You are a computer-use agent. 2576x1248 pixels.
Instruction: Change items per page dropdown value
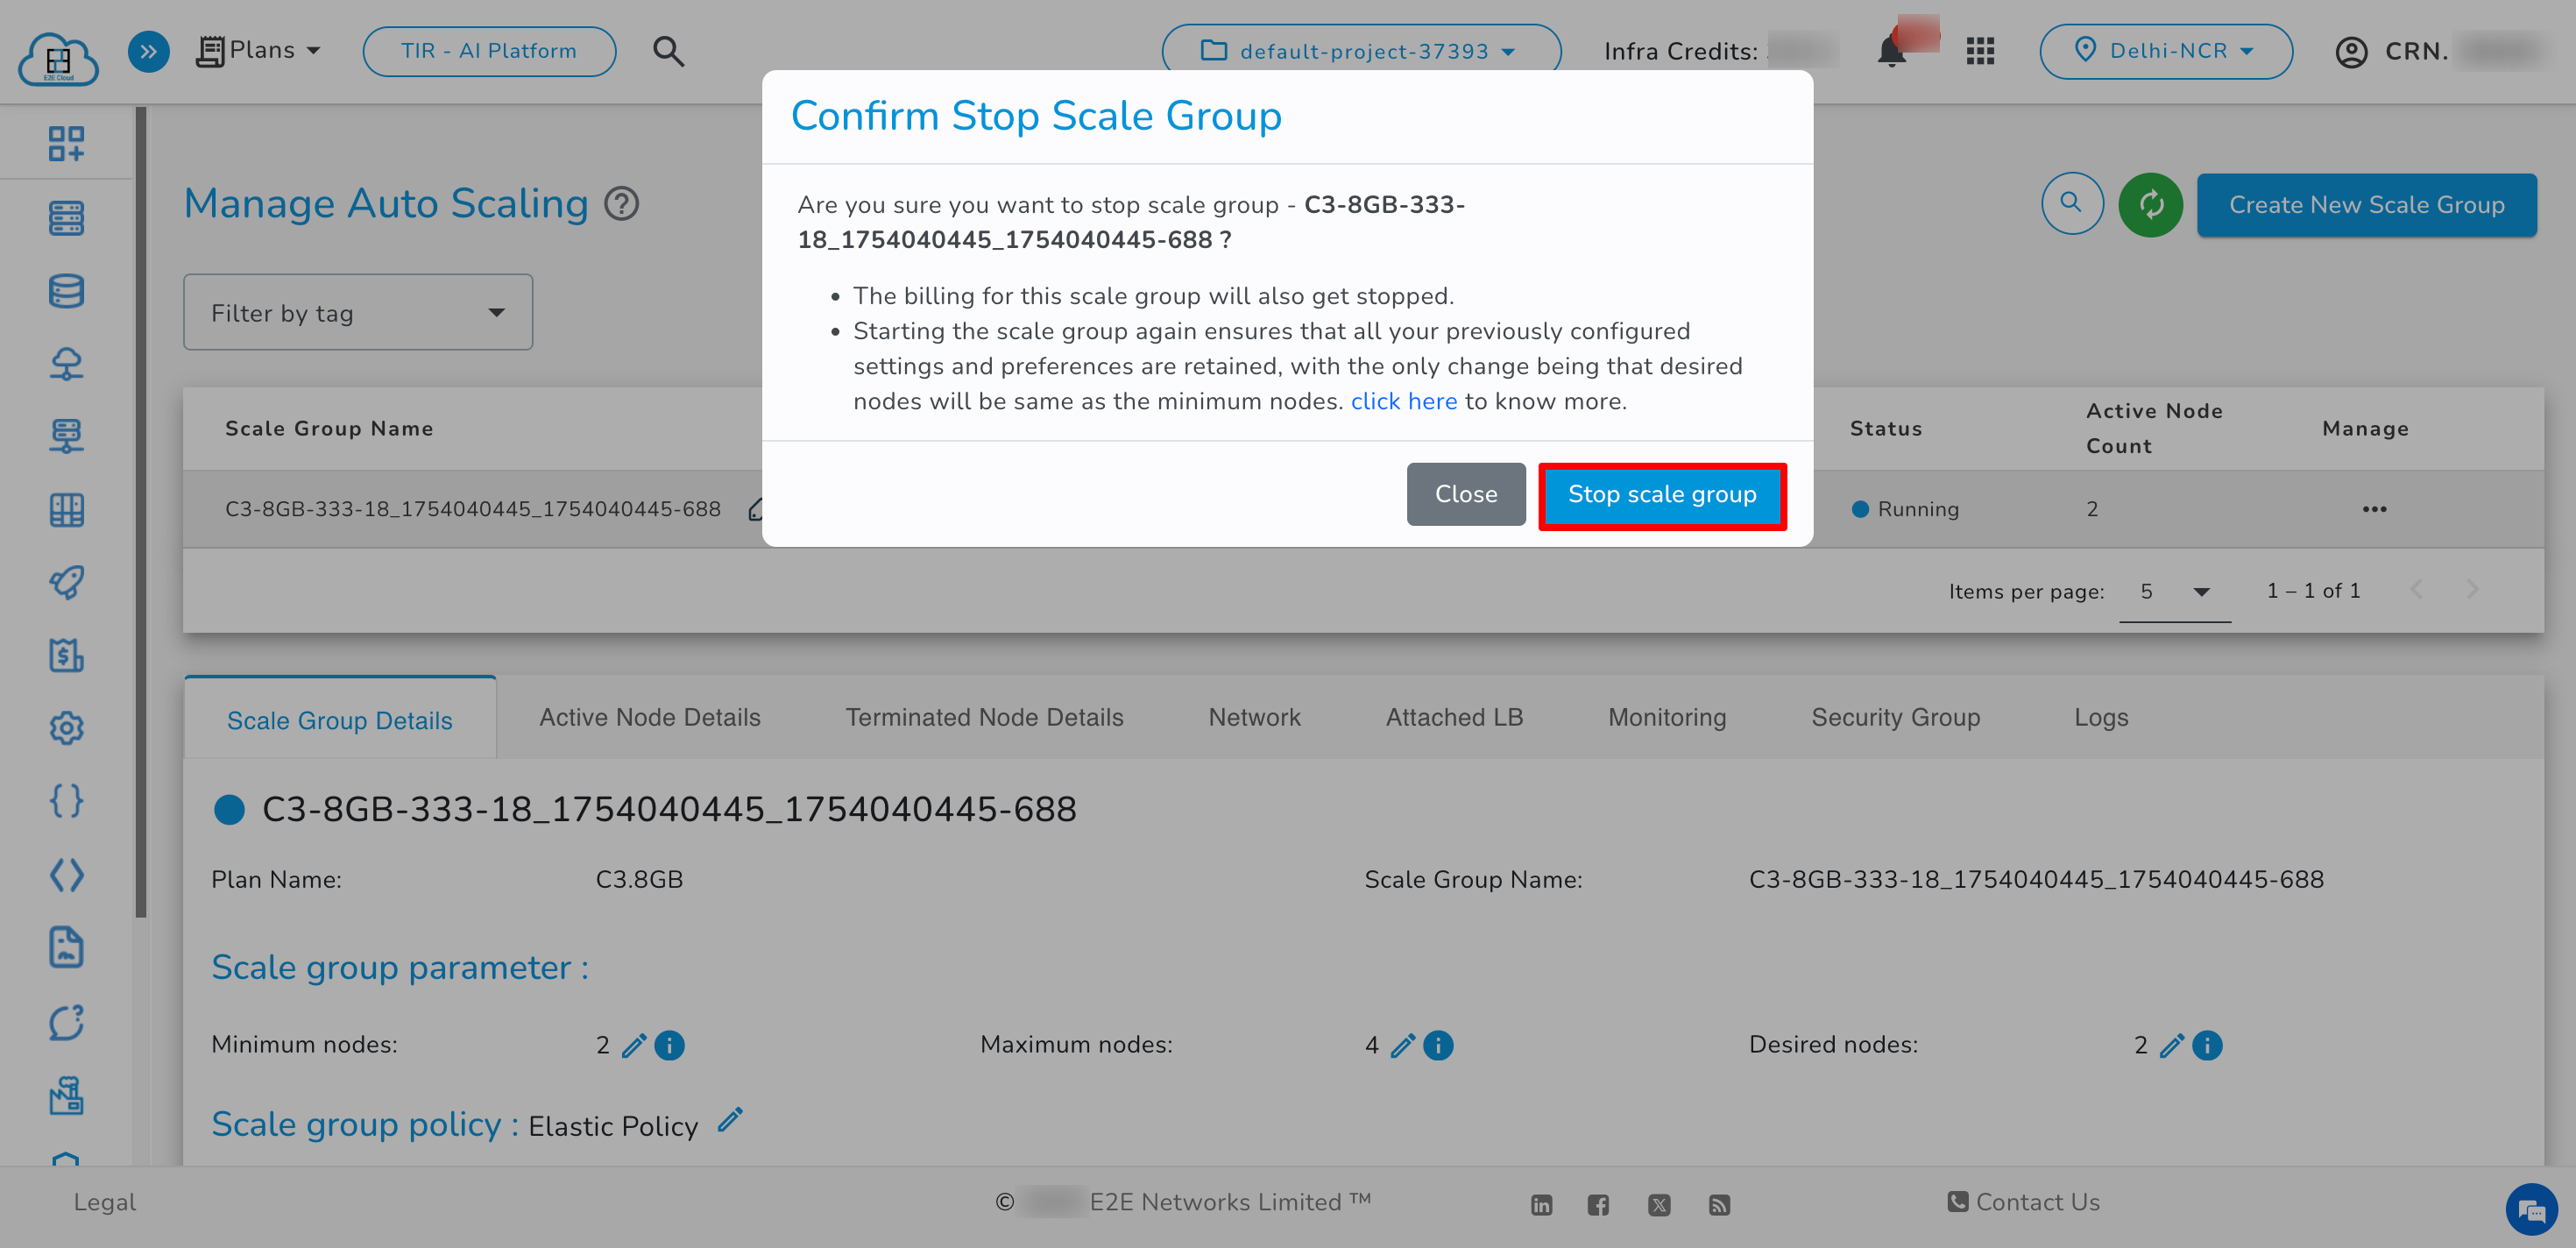pyautogui.click(x=2174, y=592)
